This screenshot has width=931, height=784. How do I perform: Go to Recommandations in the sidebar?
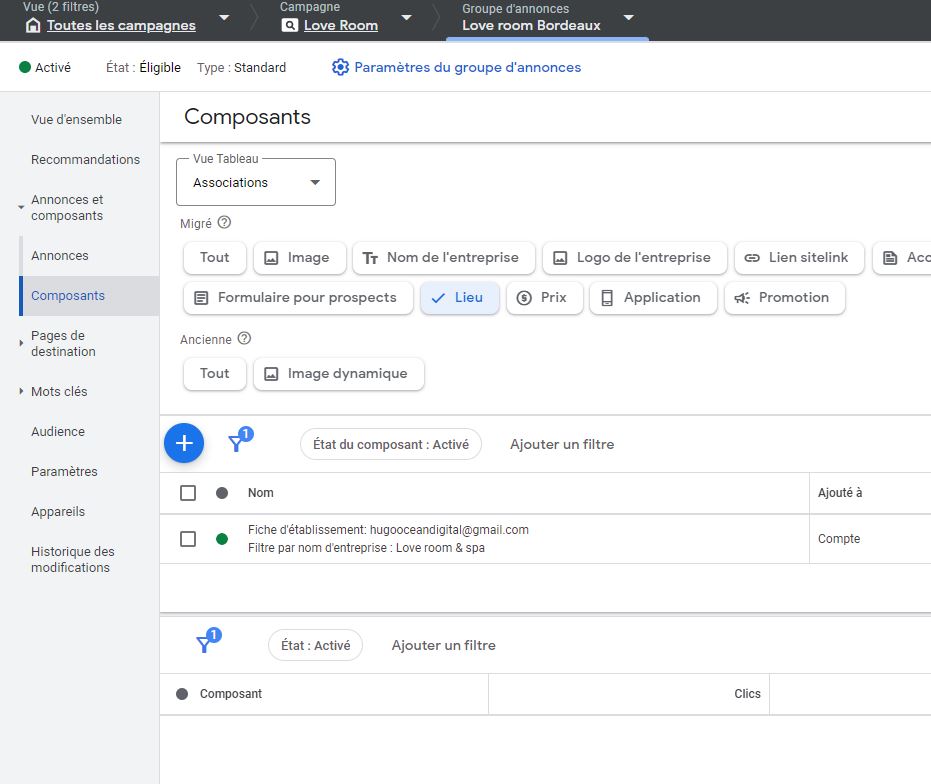tap(85, 160)
